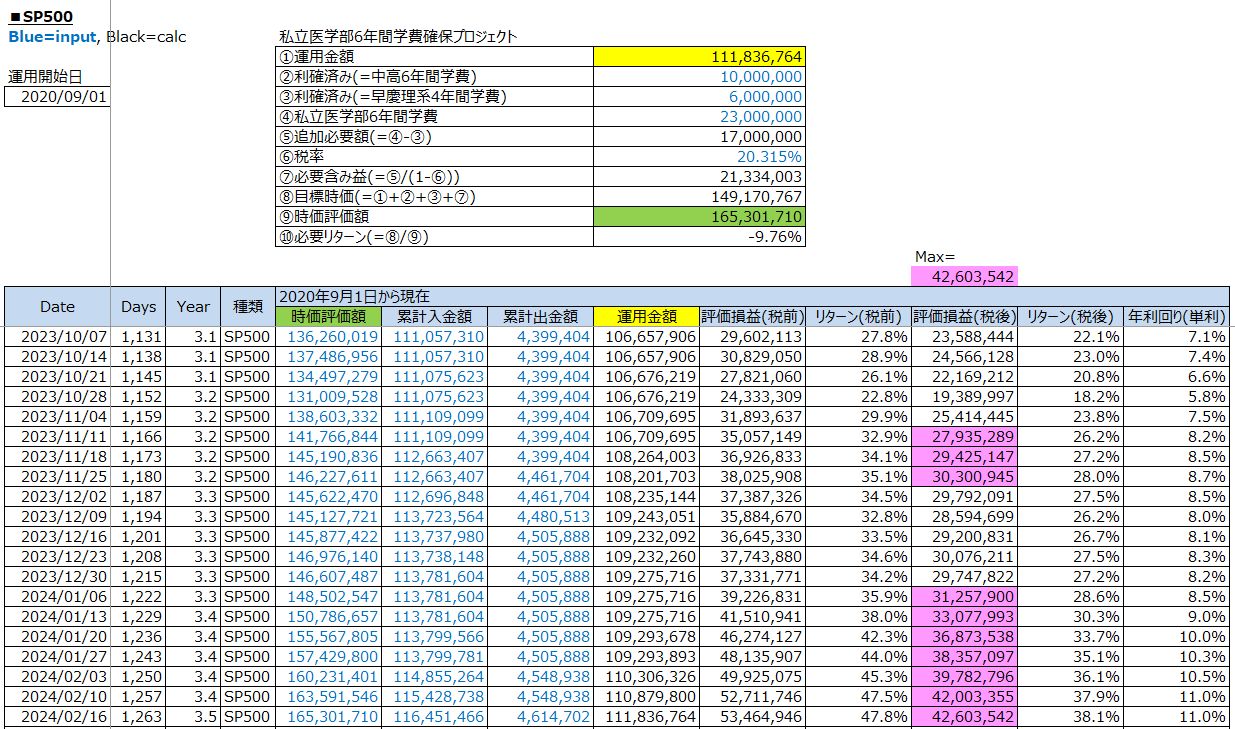
Task: Select the 時価評価額 cell showing 155,567,805
Action: 328,637
